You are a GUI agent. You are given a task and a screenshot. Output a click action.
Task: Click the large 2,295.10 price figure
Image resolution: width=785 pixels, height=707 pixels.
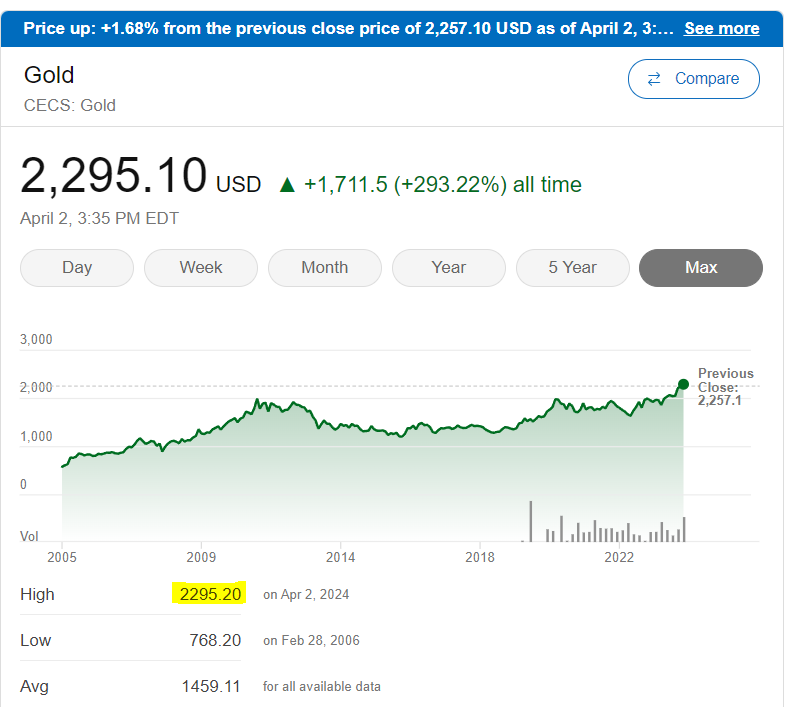coord(113,176)
